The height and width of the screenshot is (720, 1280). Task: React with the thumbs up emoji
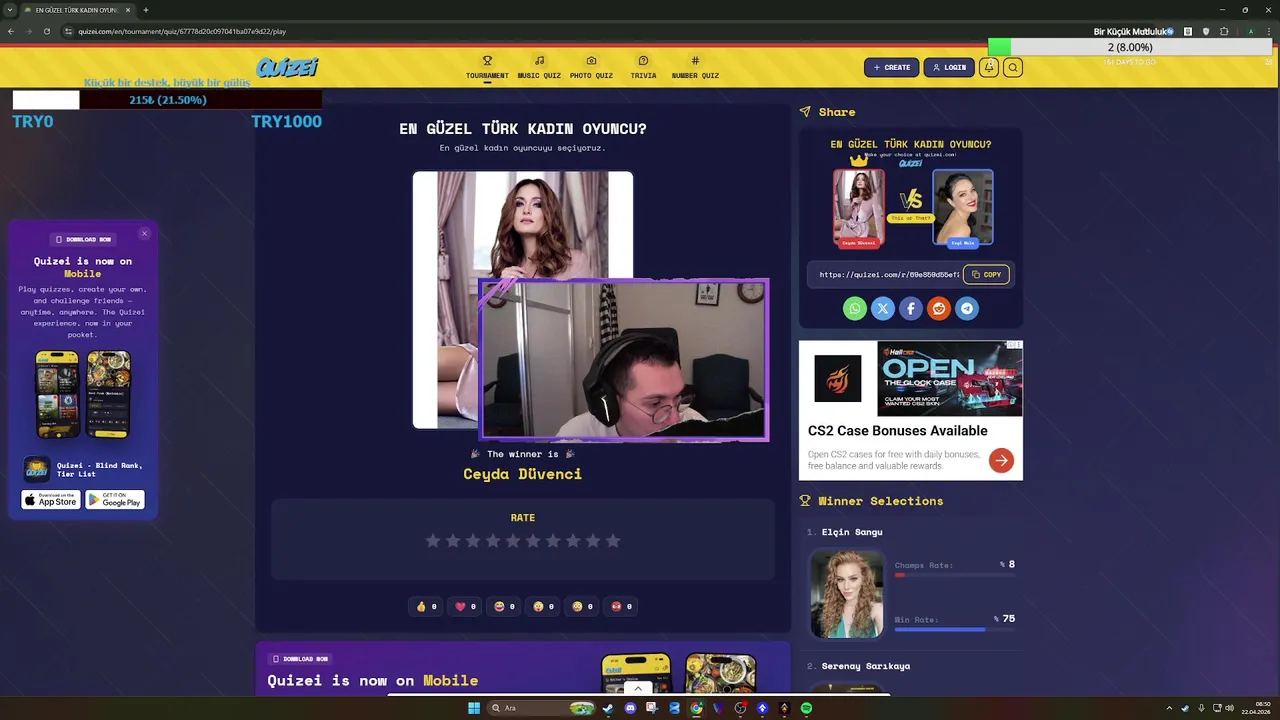point(427,606)
